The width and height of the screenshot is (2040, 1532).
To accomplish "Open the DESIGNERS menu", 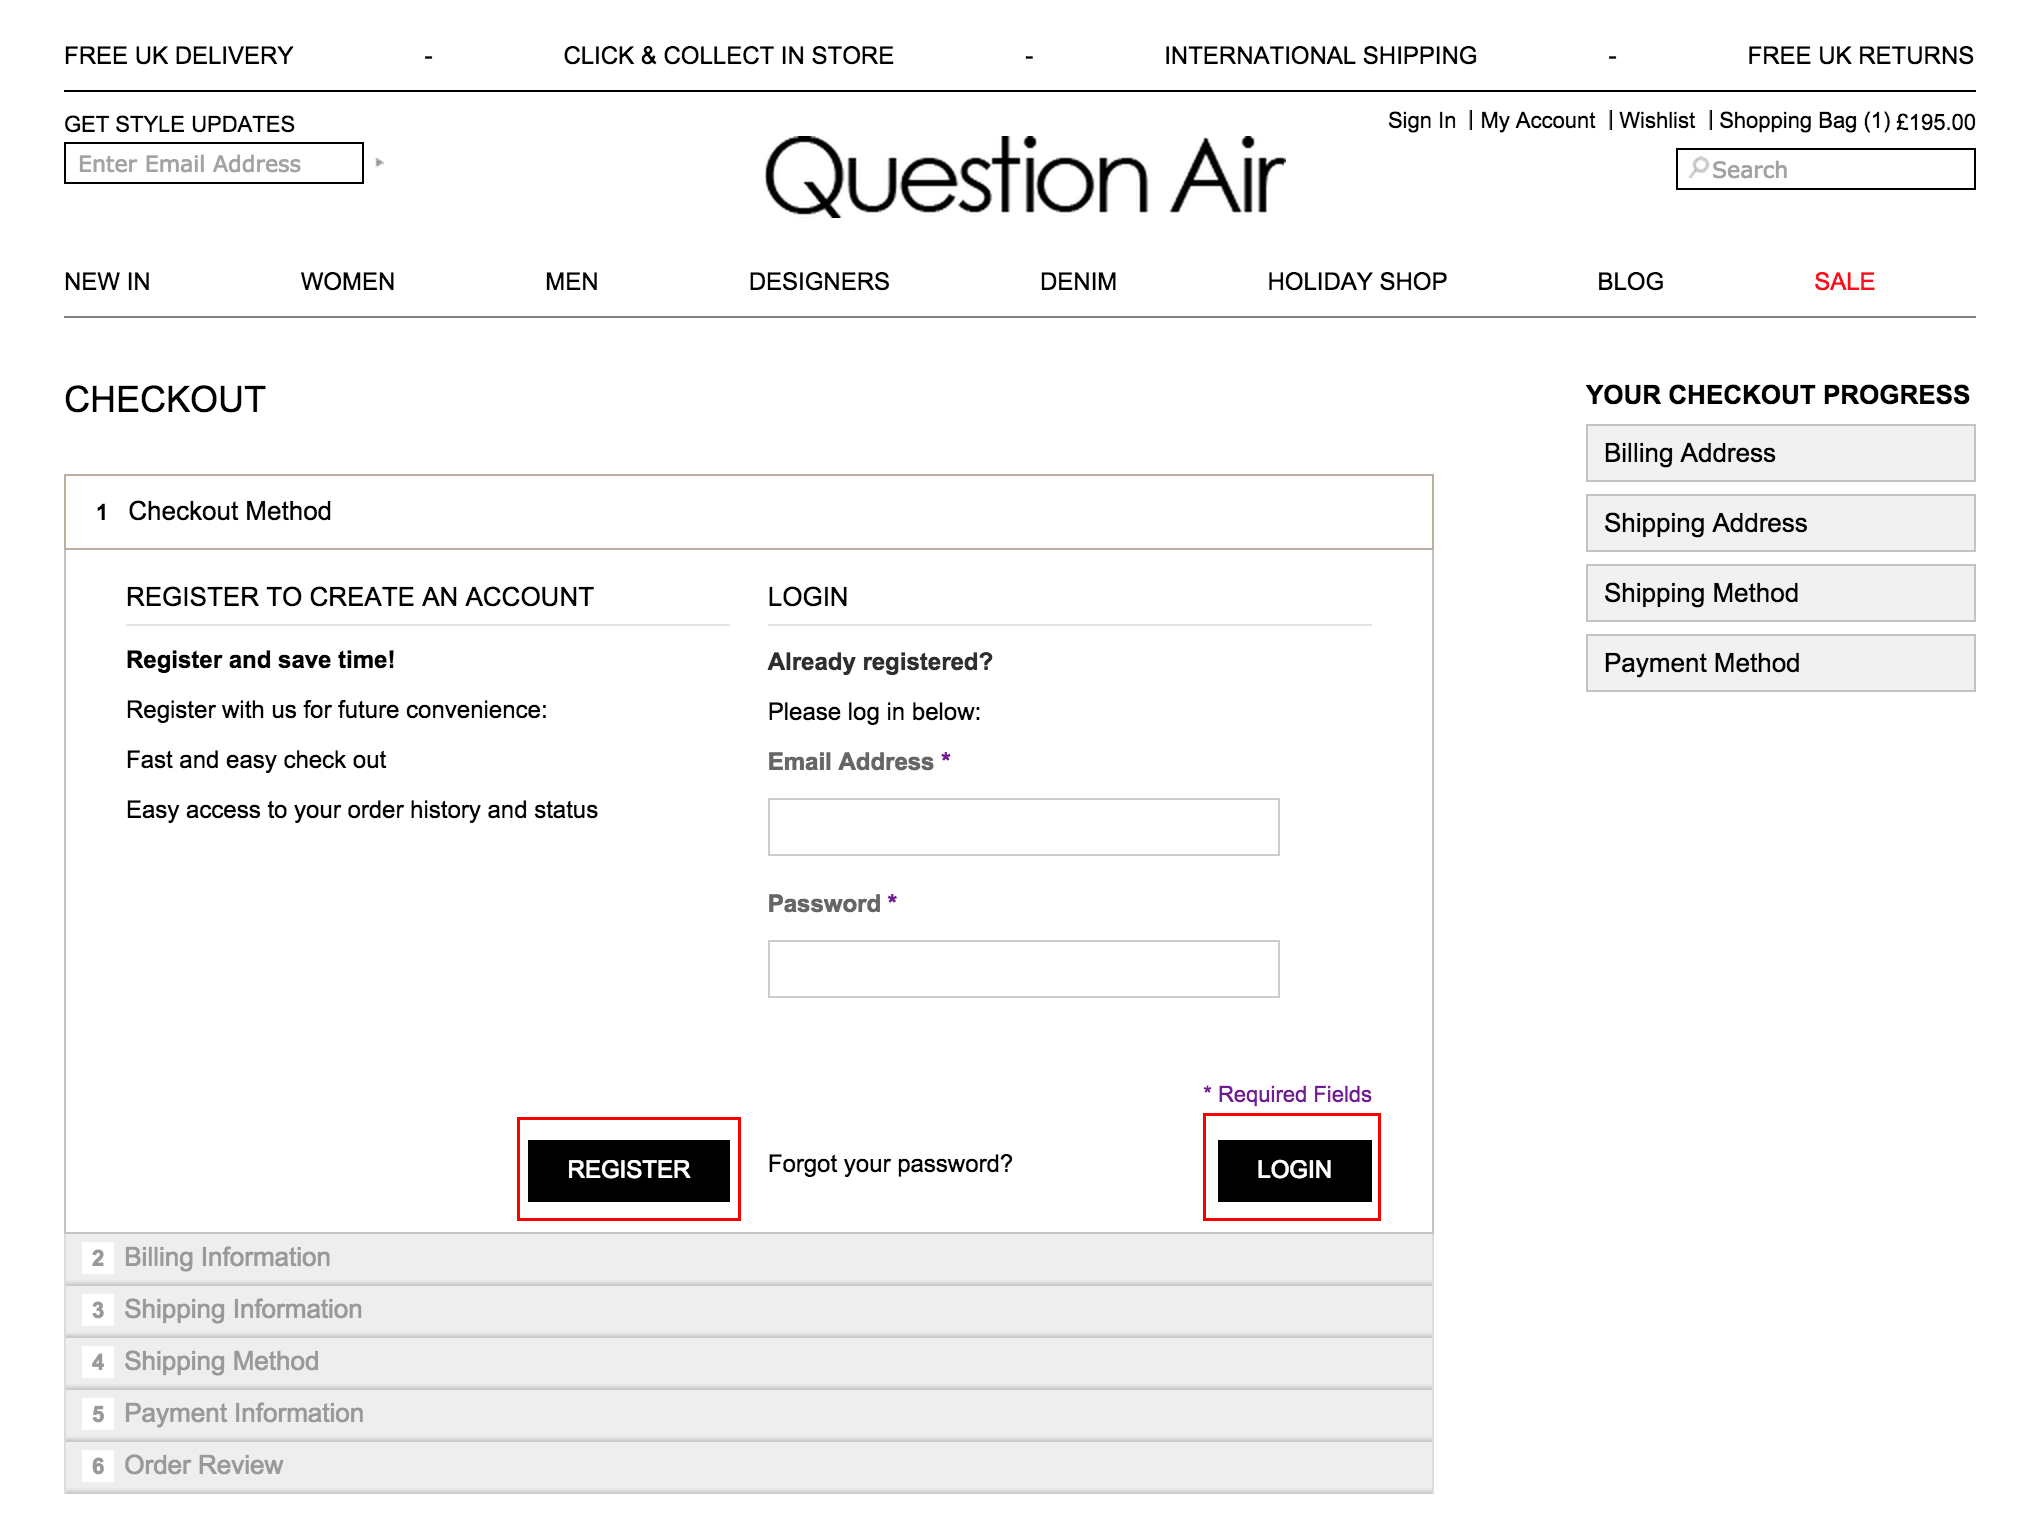I will (x=819, y=282).
